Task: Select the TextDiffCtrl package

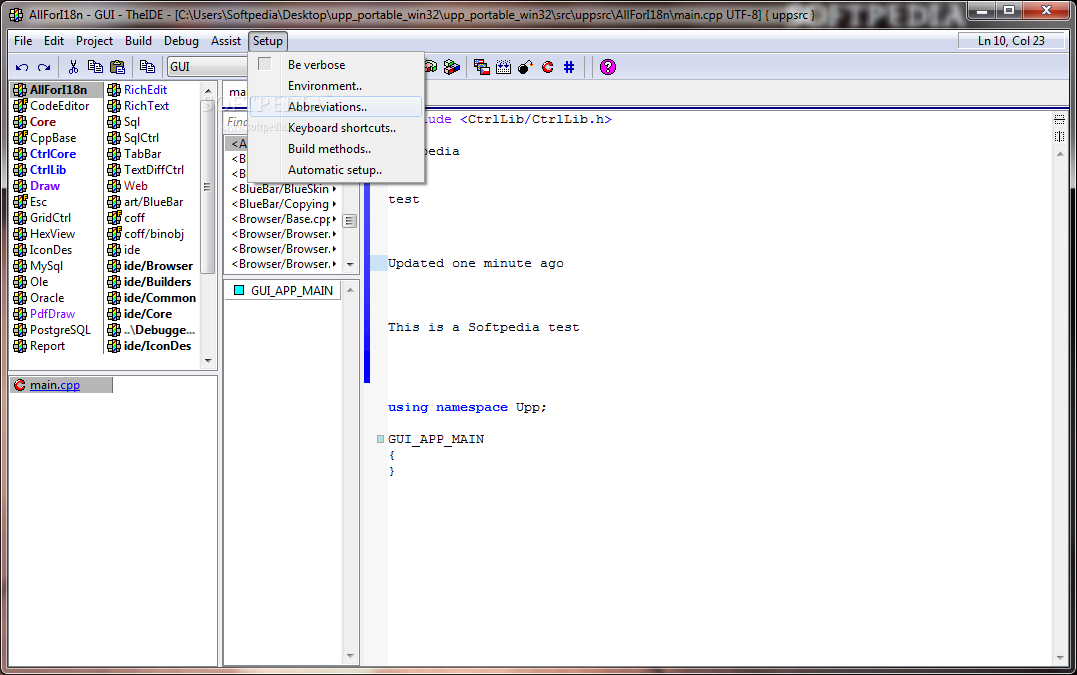Action: (x=154, y=170)
